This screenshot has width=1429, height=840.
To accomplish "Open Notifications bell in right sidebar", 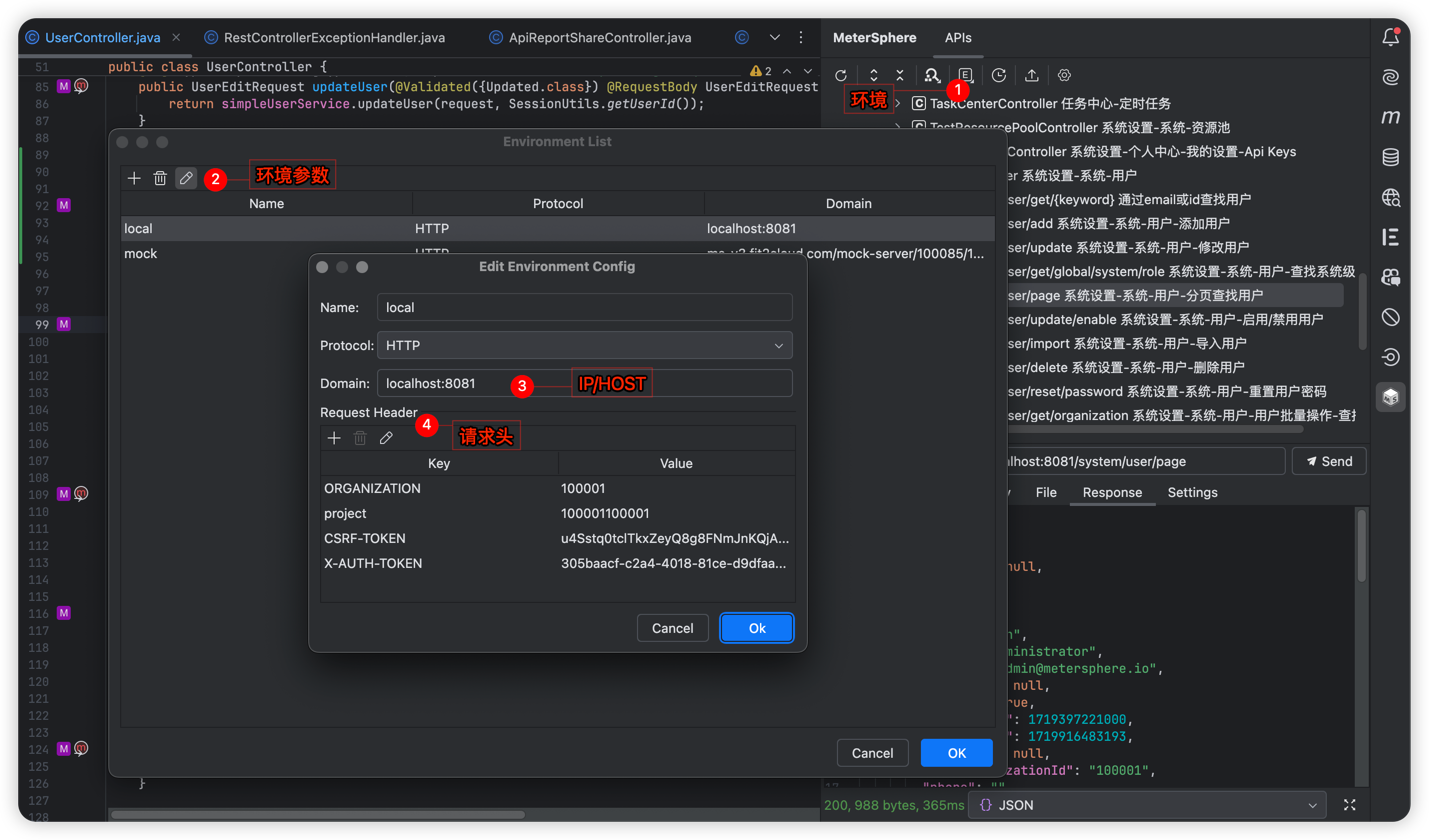I will (1390, 38).
